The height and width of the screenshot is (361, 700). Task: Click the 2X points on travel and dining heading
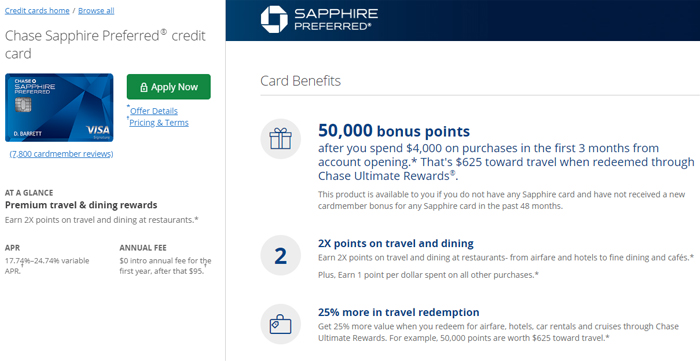[x=396, y=244]
